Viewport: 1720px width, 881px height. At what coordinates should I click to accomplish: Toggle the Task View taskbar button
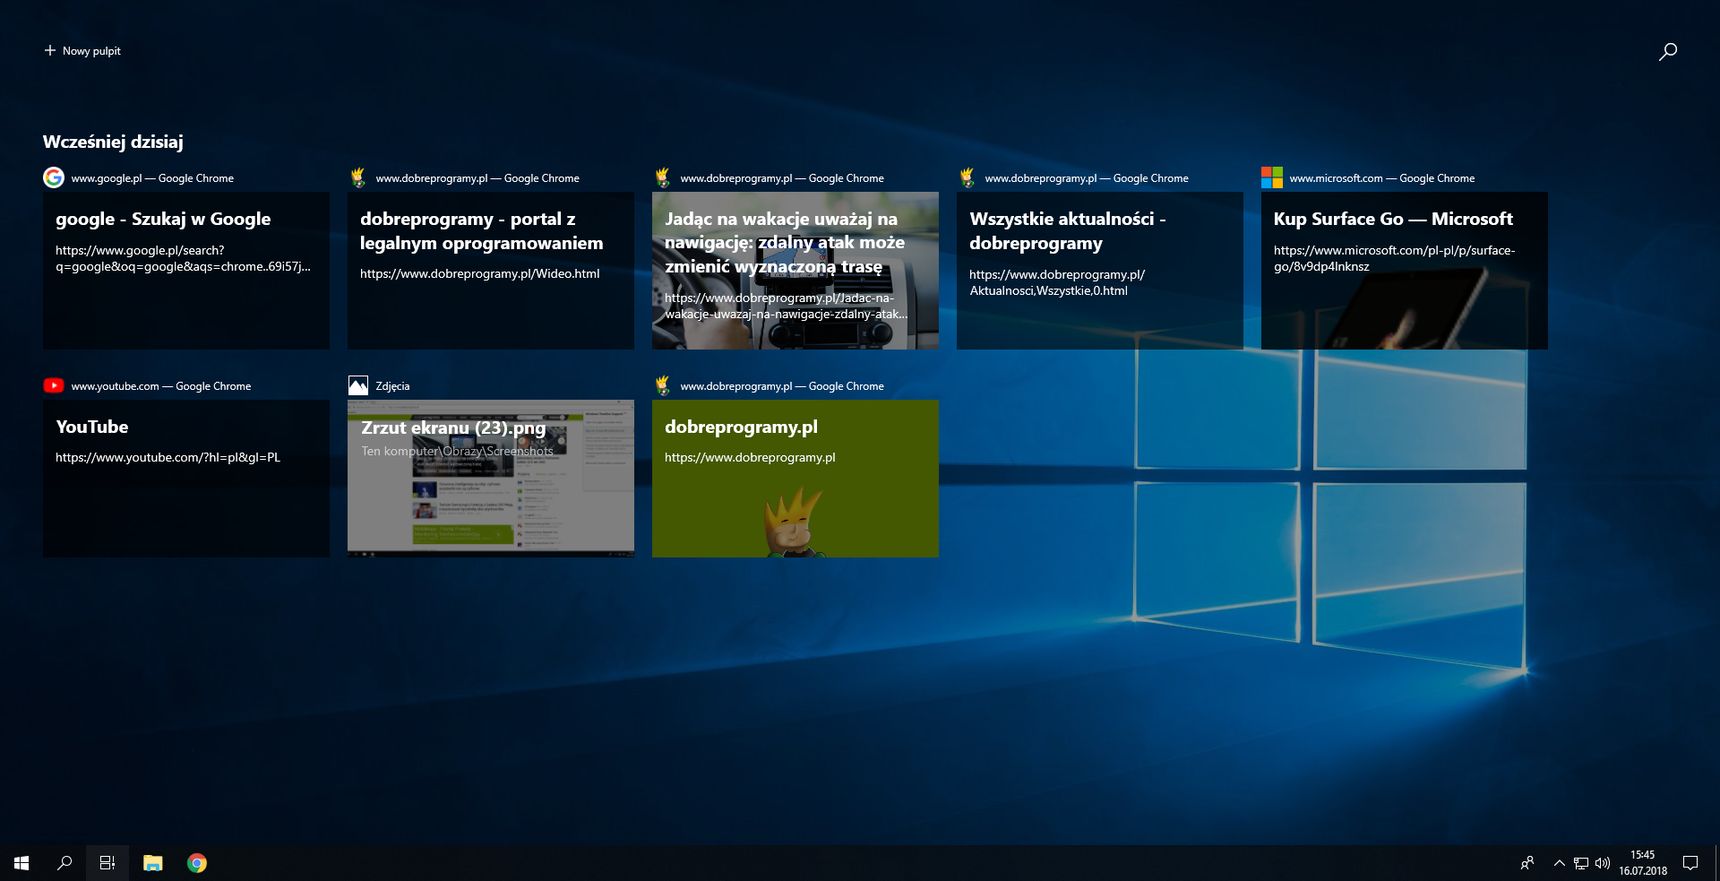tap(108, 863)
